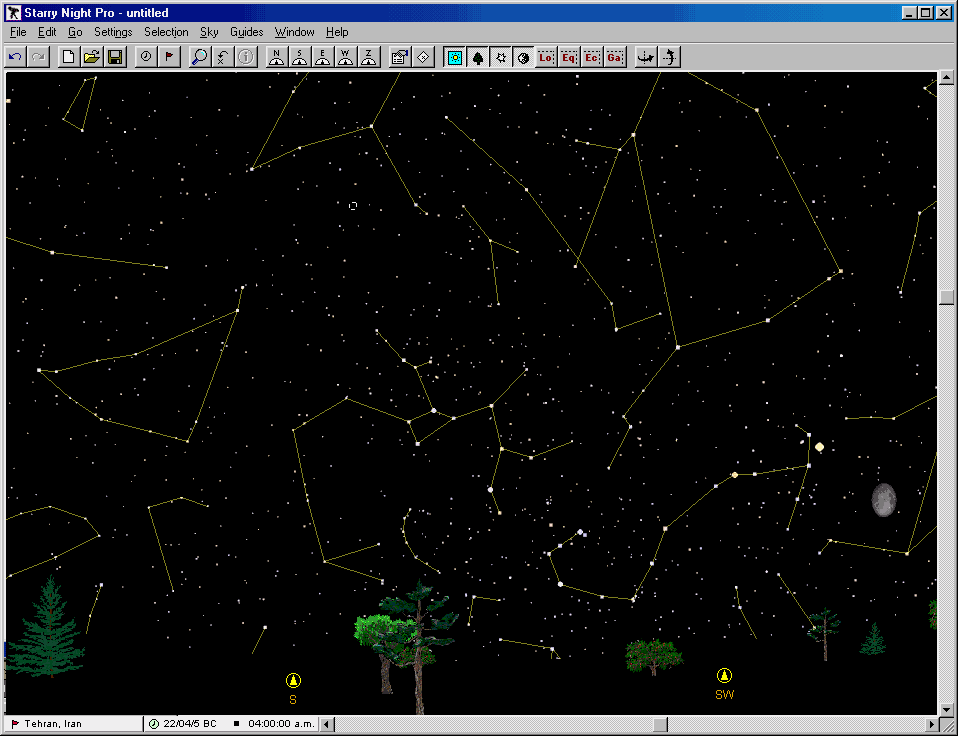Open the Help menu

[337, 32]
